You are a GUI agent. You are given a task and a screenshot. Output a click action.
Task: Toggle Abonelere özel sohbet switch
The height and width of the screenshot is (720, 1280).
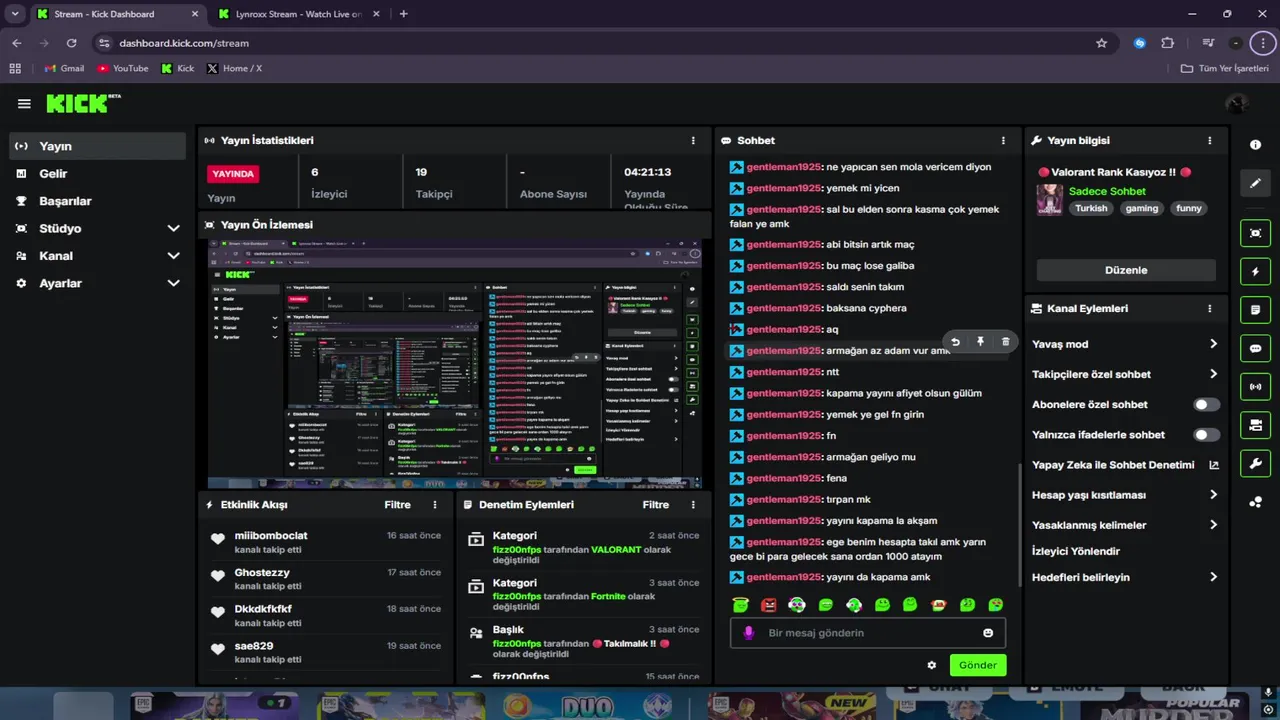(x=1207, y=405)
